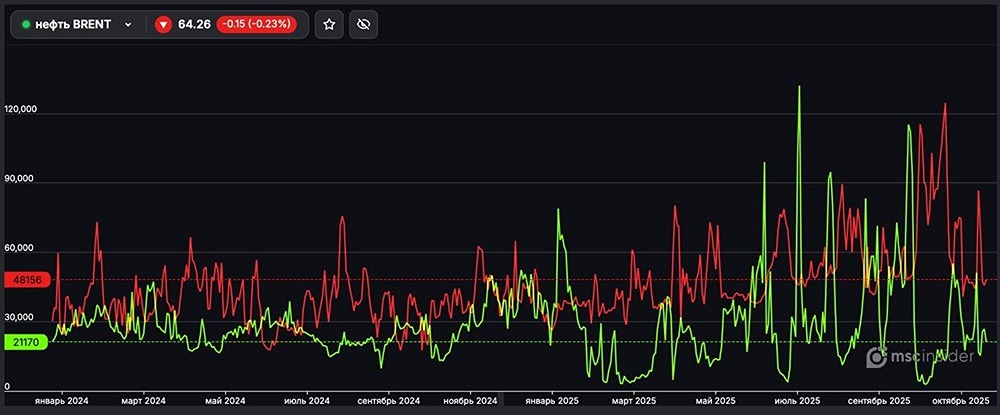Click the star favorite icon
Screen dimensions: 1000x415
click(x=329, y=24)
